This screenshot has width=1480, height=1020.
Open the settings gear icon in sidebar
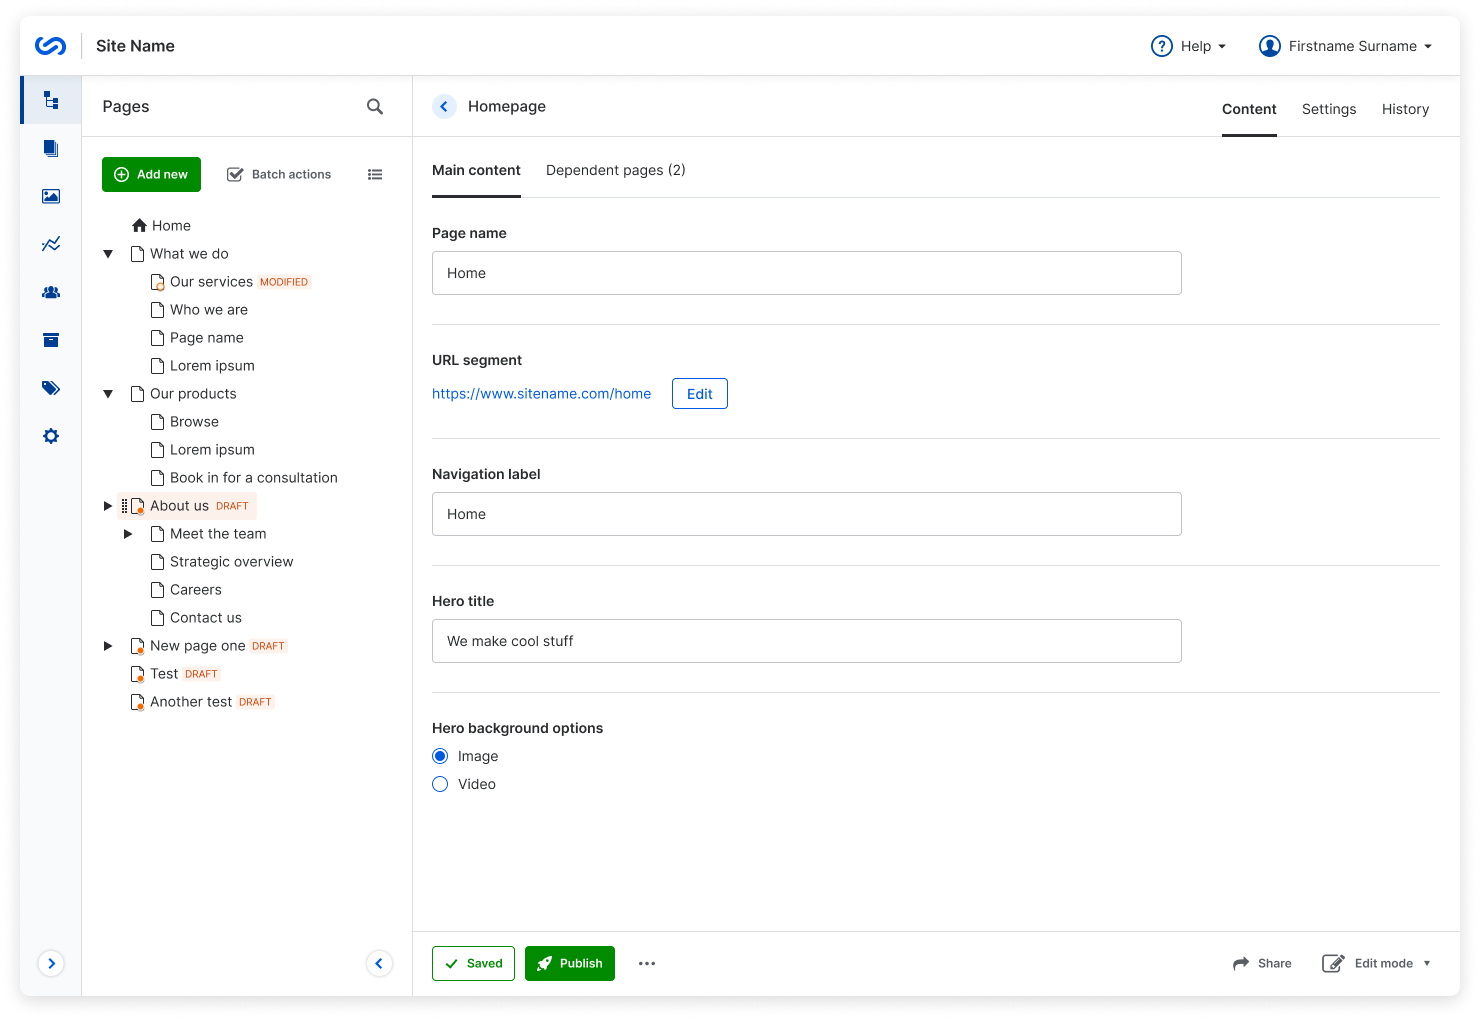coord(51,436)
